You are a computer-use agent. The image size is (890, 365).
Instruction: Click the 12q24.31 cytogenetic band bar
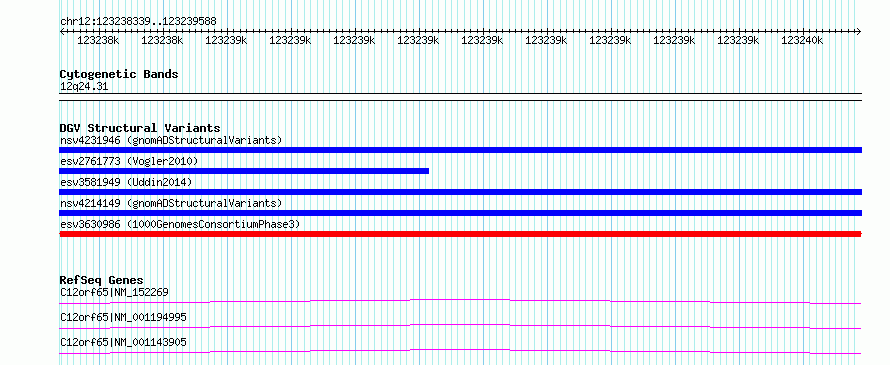(x=460, y=97)
